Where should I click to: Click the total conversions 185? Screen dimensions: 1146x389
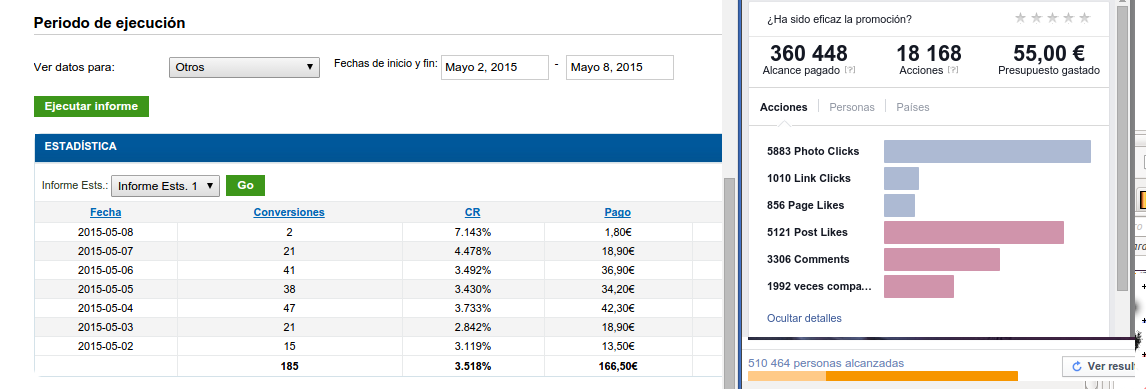coord(289,366)
